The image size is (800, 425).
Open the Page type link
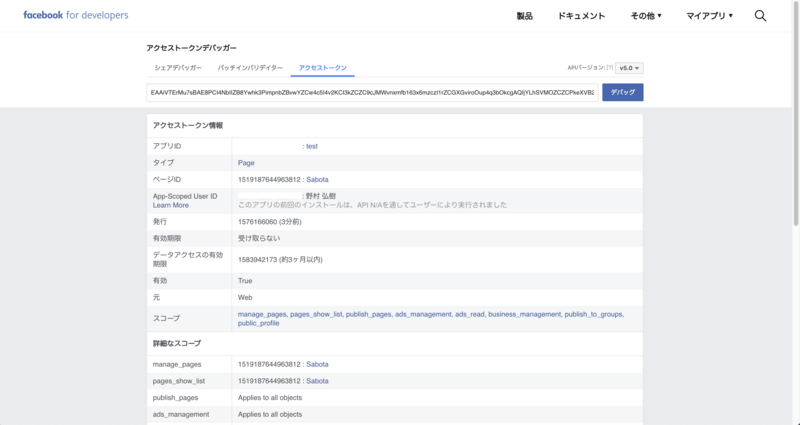coord(246,163)
